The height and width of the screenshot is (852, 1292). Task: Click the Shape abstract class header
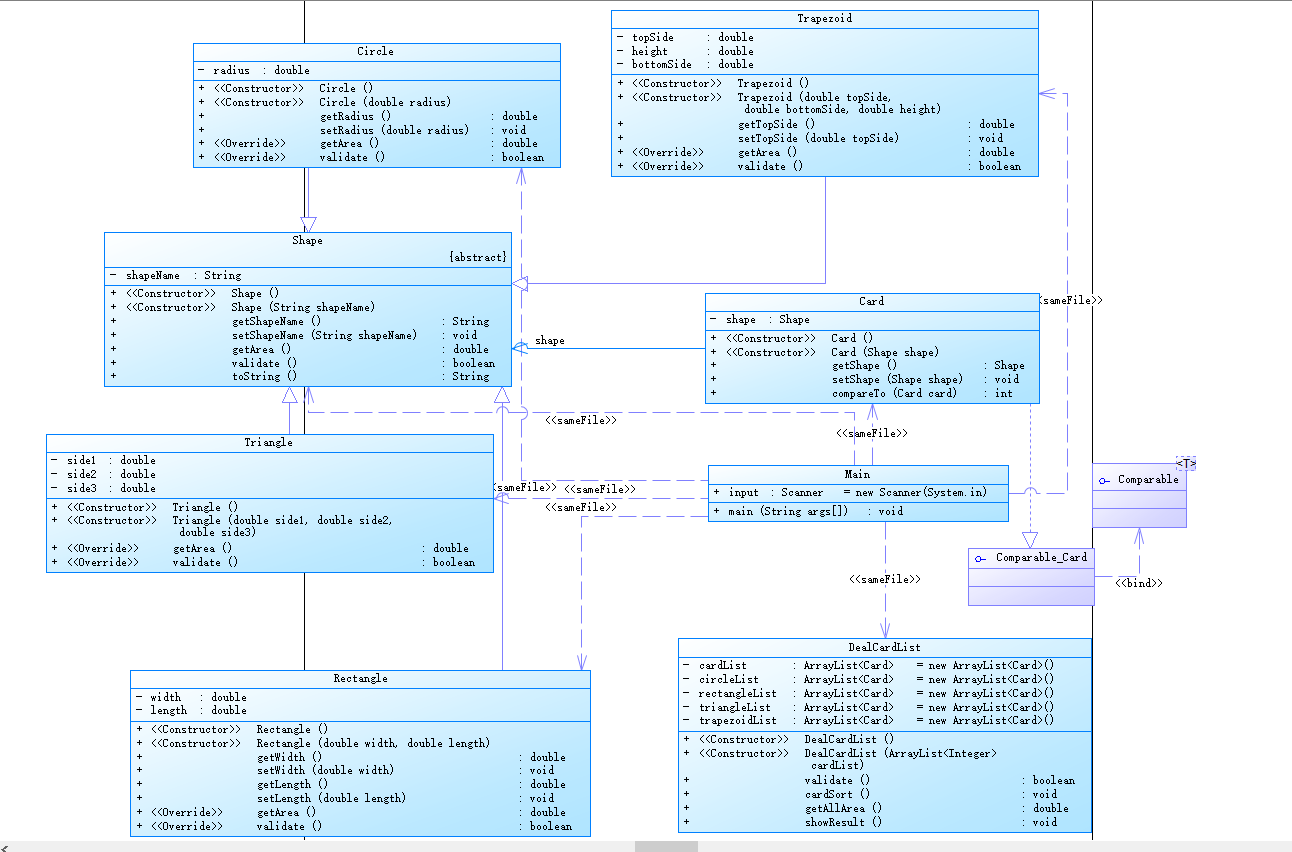[308, 241]
